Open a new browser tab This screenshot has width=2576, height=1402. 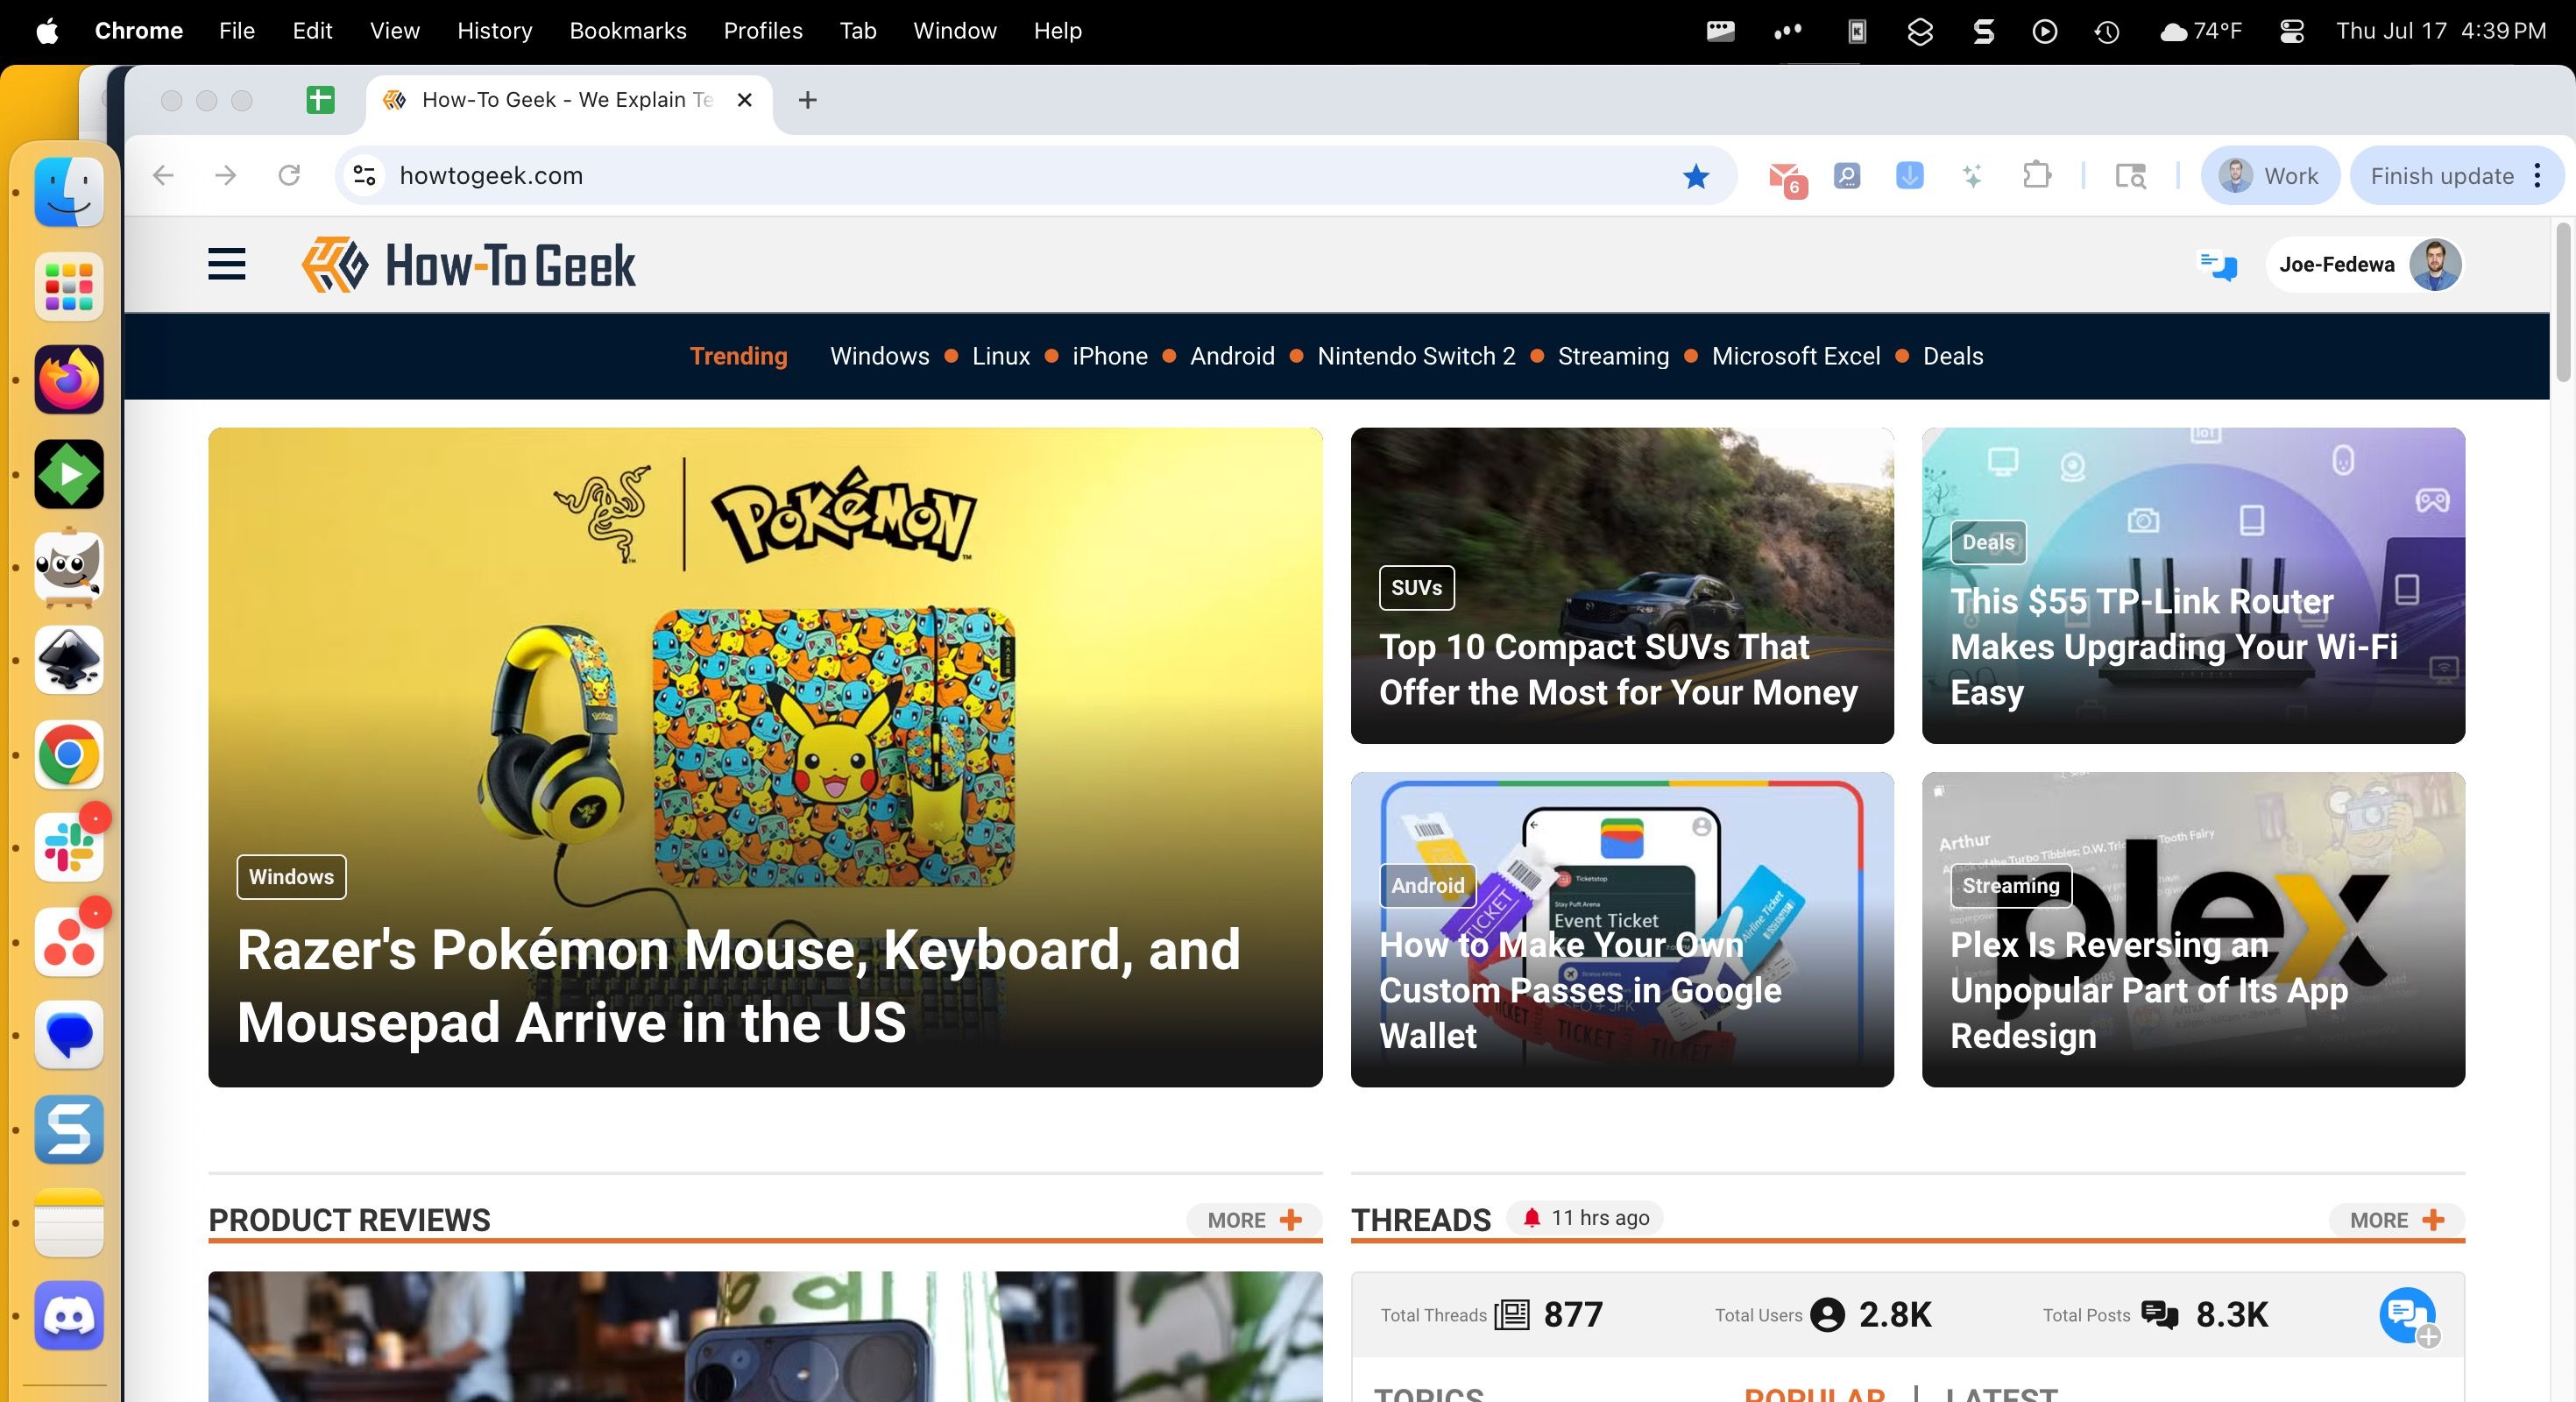808,100
